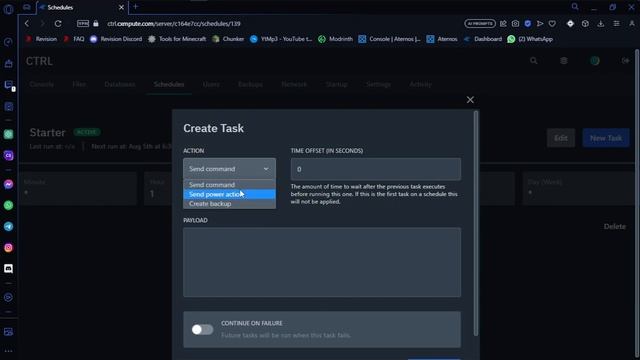
Task: Search open tabs with magnifier icon
Action: pos(575,7)
